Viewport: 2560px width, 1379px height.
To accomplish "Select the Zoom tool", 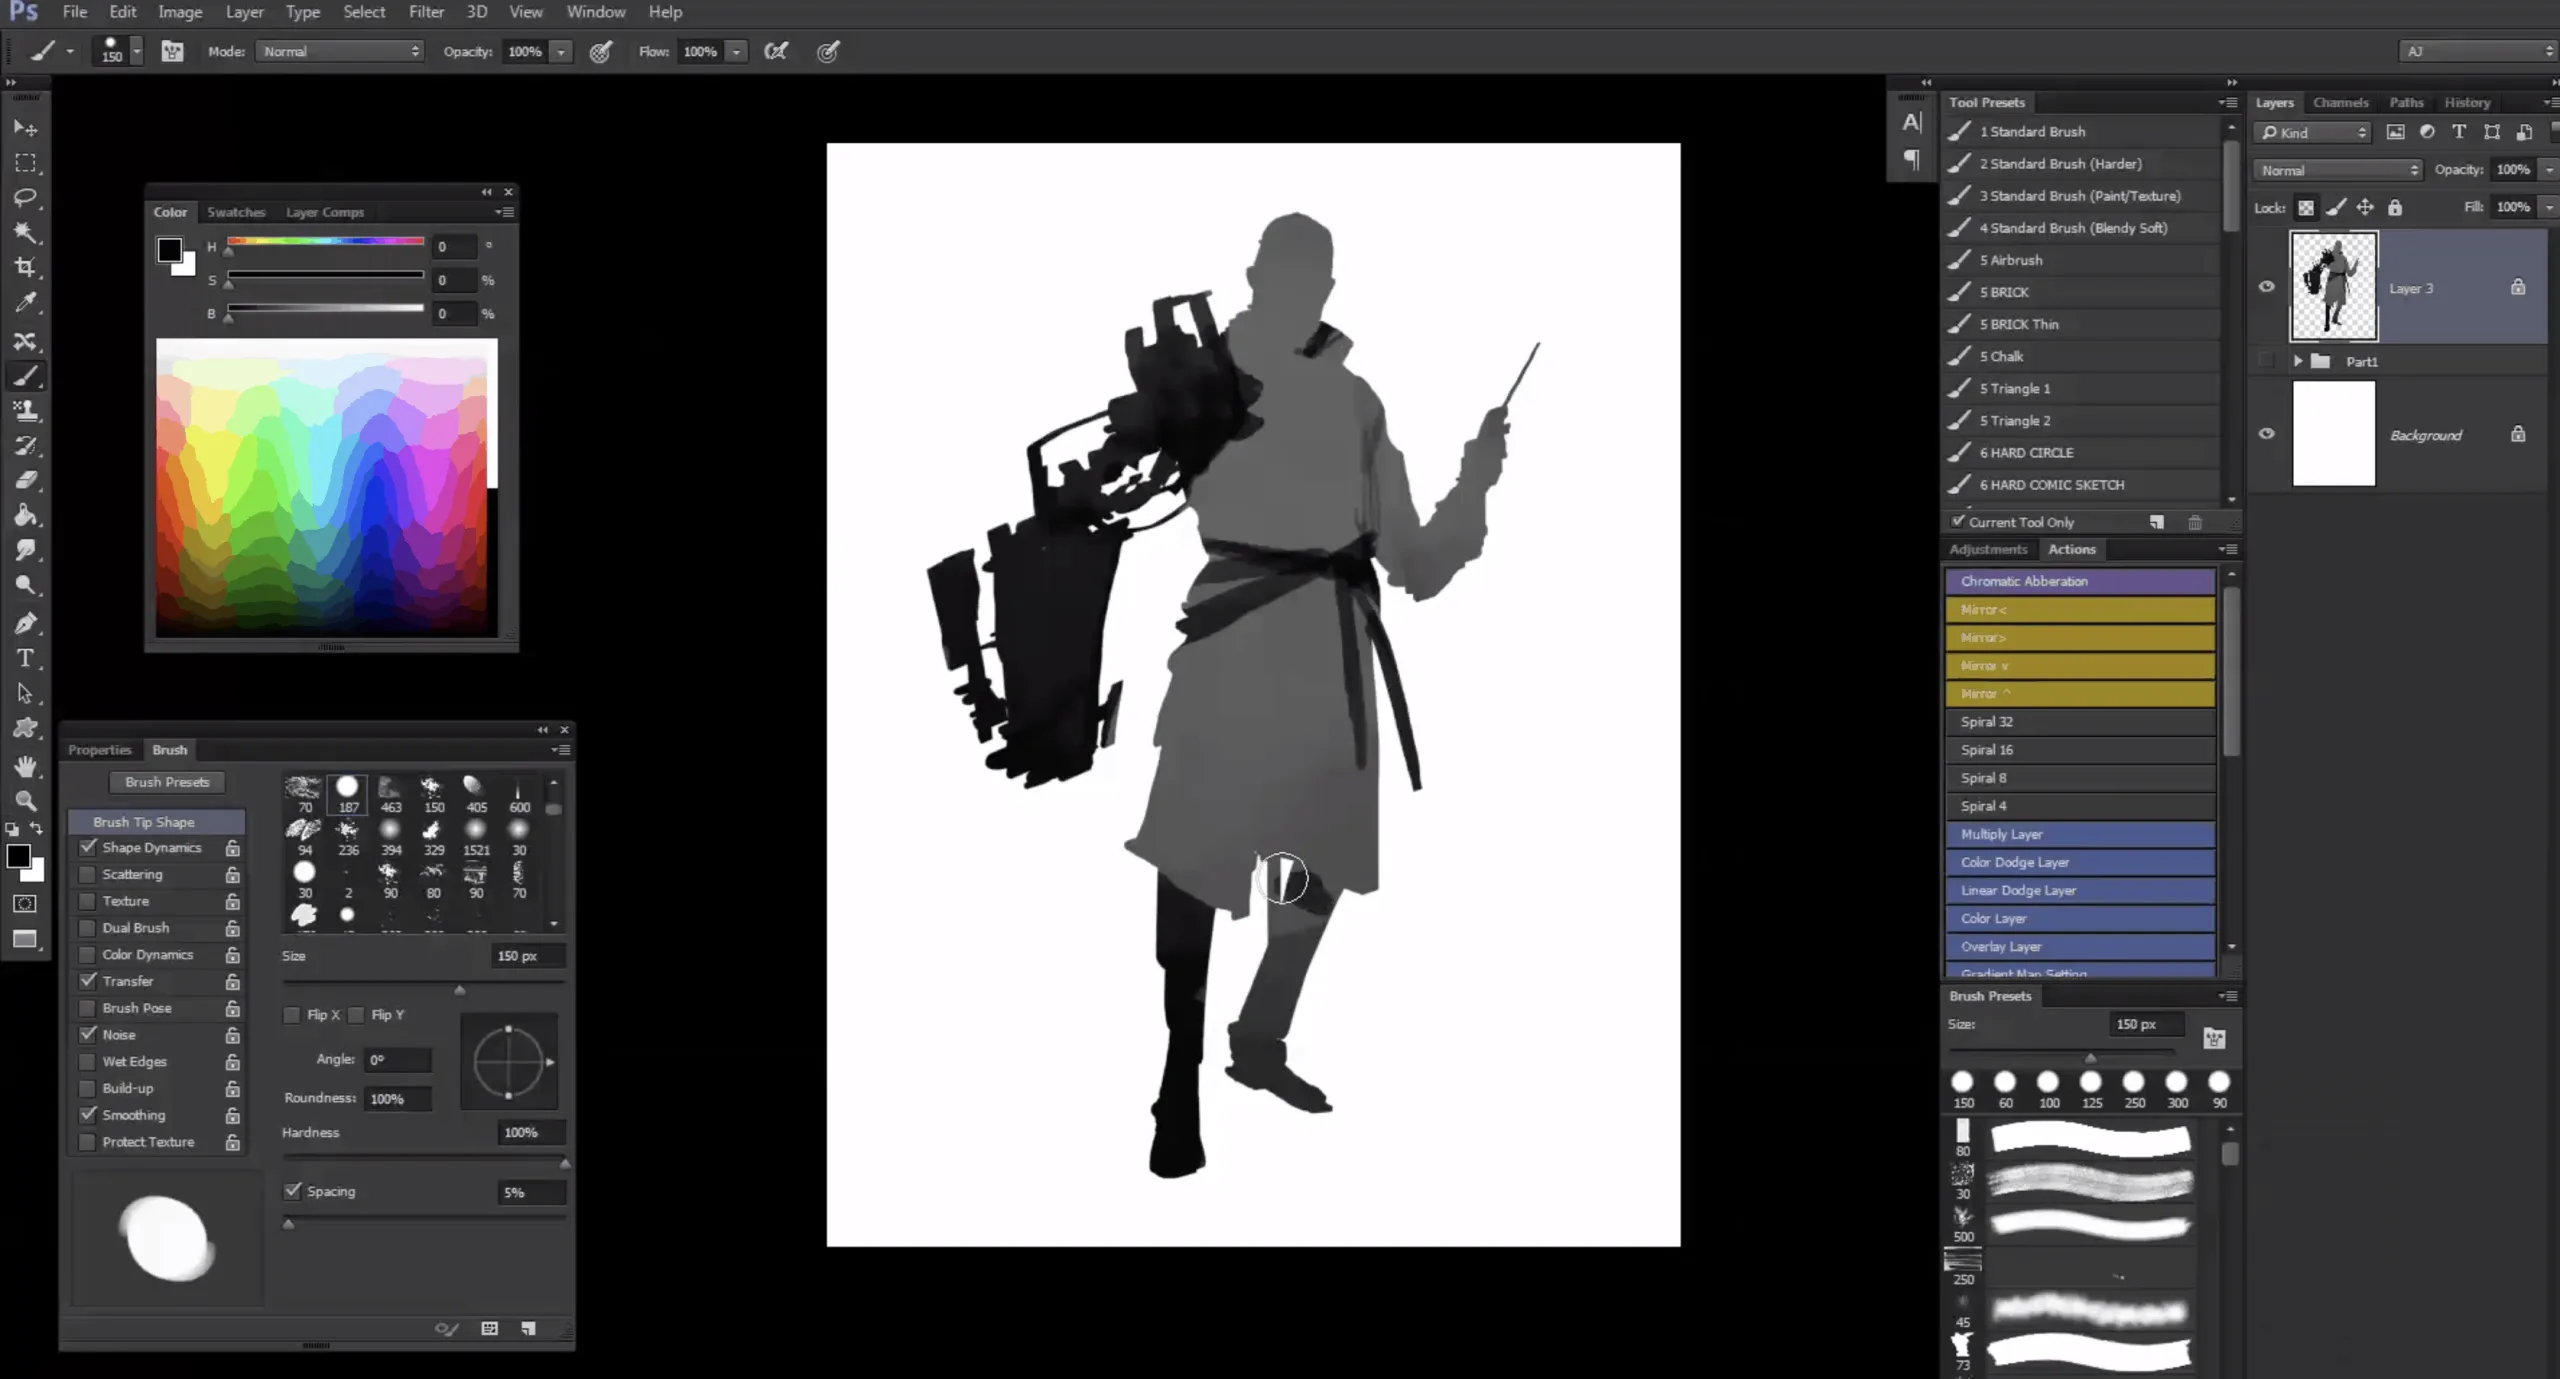I will [x=26, y=800].
